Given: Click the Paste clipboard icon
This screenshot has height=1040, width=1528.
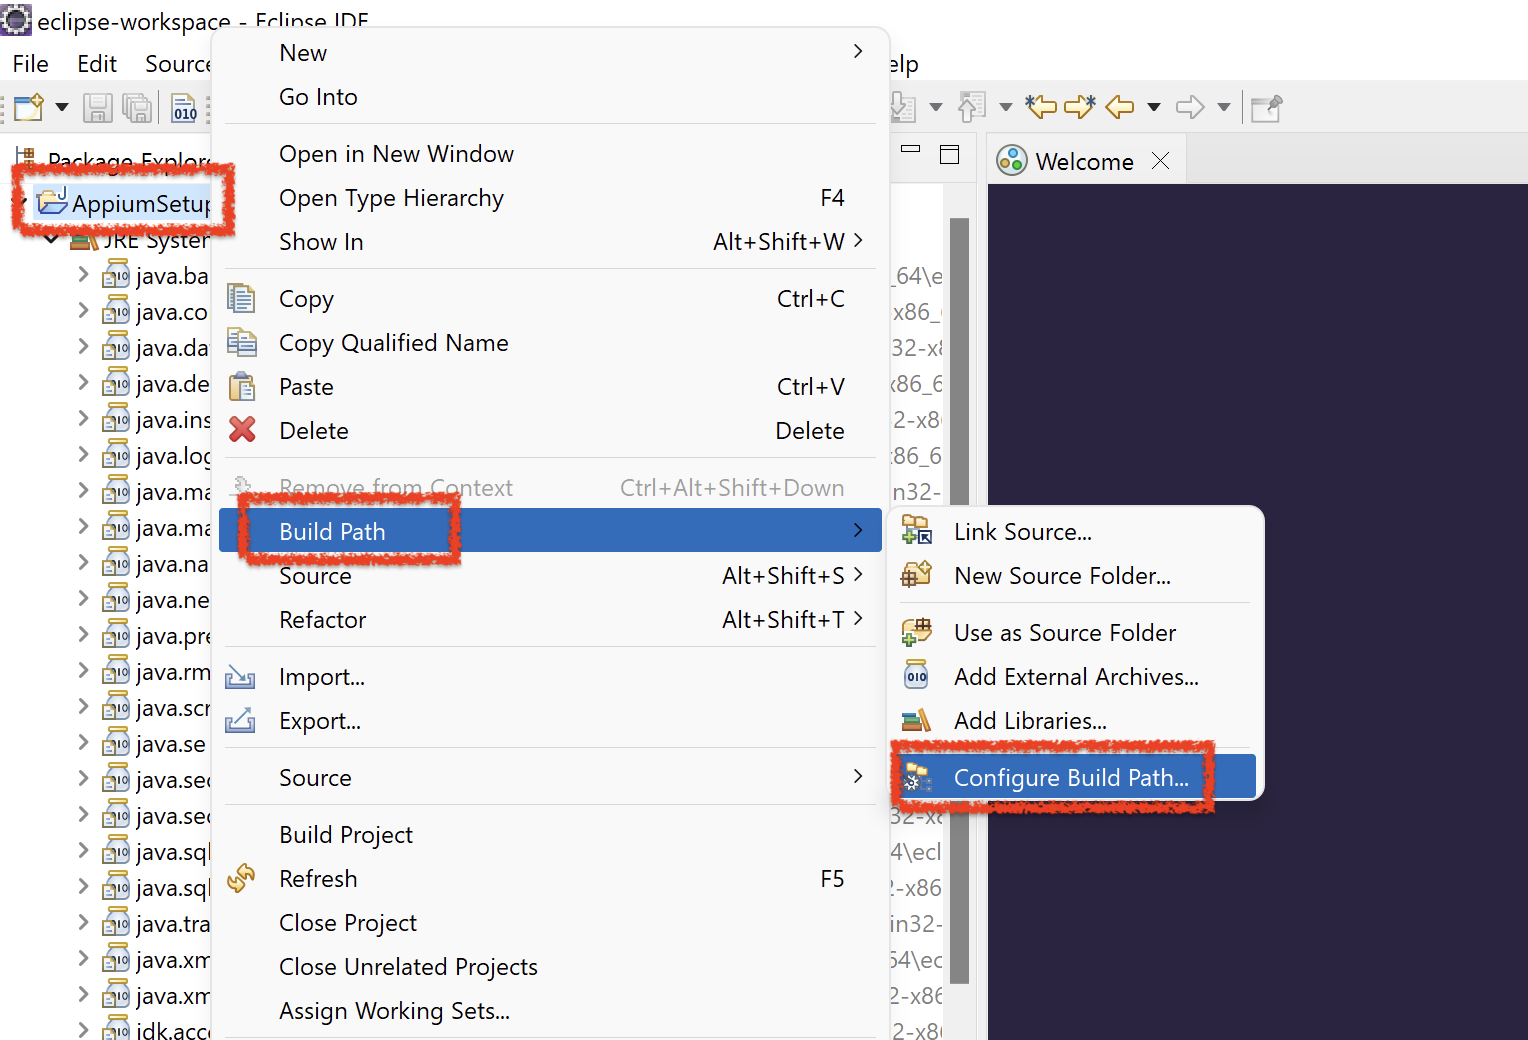Looking at the screenshot, I should coord(242,386).
